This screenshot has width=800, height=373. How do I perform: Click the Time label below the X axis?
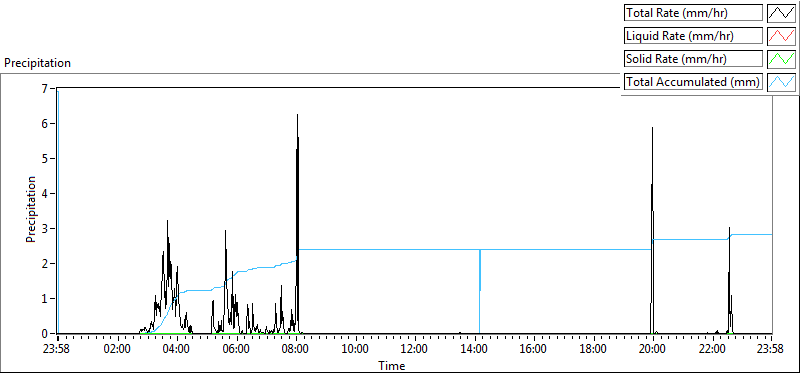click(x=391, y=365)
